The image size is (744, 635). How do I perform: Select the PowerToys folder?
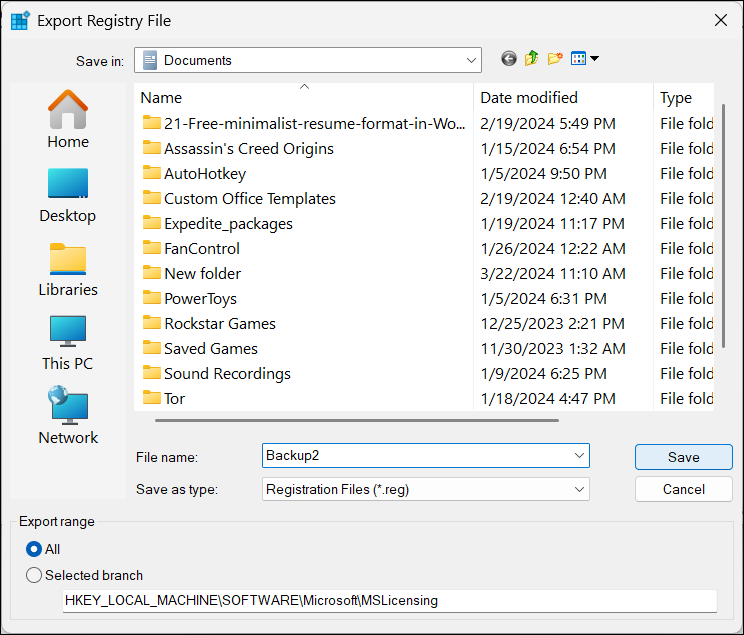click(x=200, y=298)
